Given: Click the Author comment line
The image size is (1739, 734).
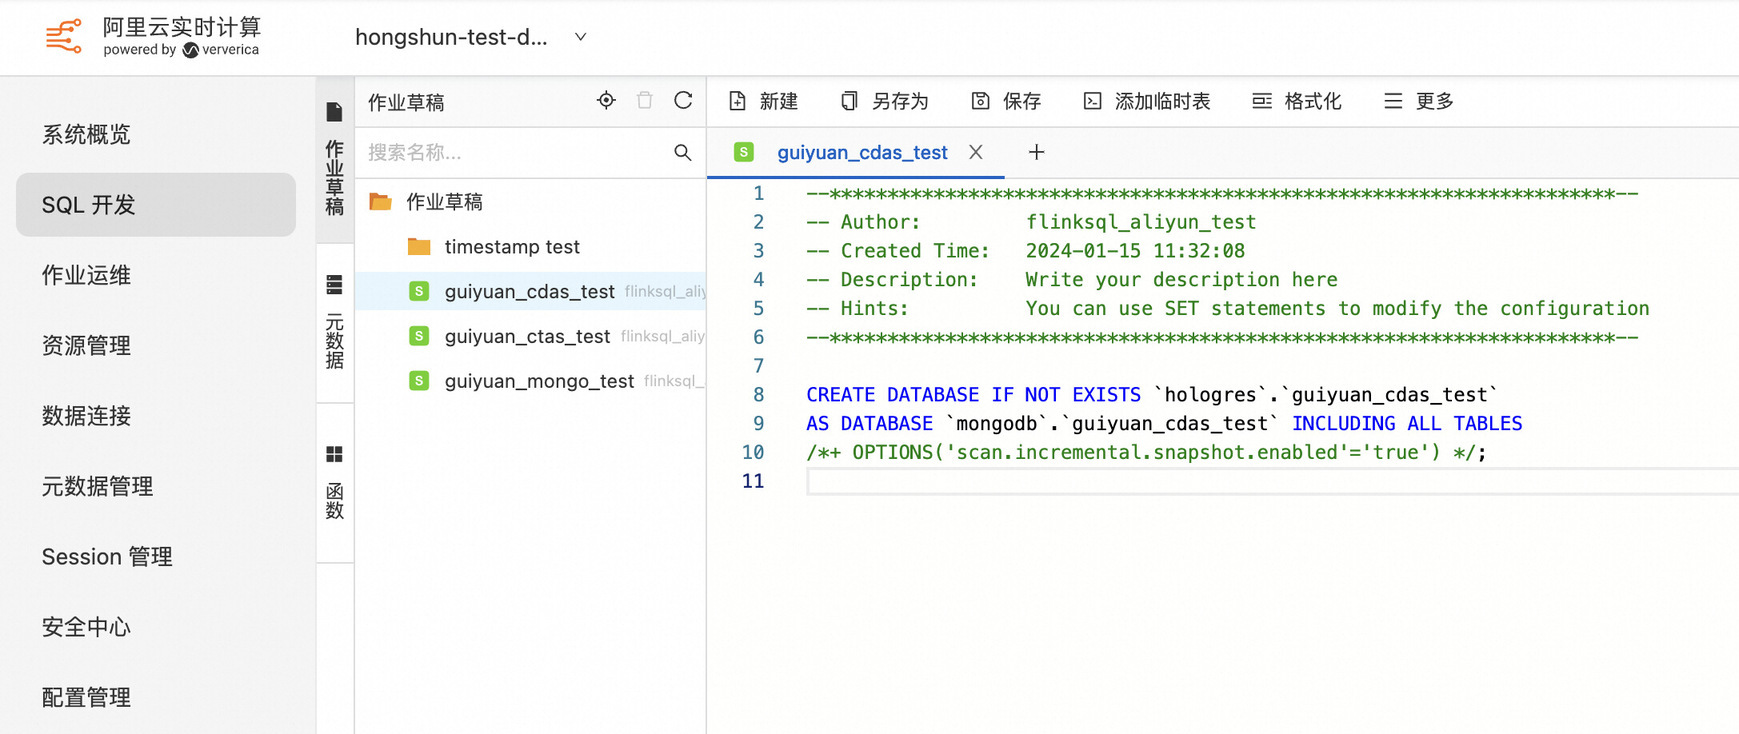Looking at the screenshot, I should [x=1031, y=222].
